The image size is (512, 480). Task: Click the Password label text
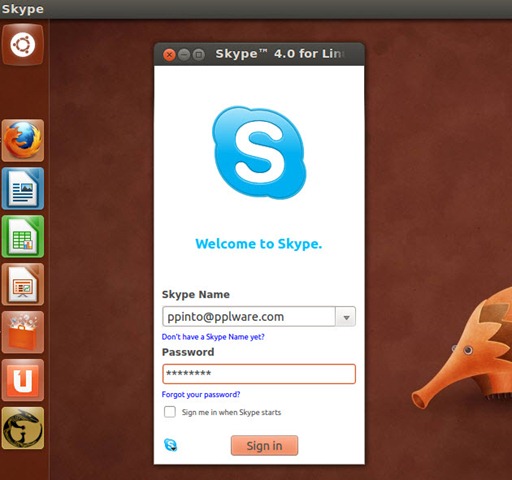(x=188, y=352)
